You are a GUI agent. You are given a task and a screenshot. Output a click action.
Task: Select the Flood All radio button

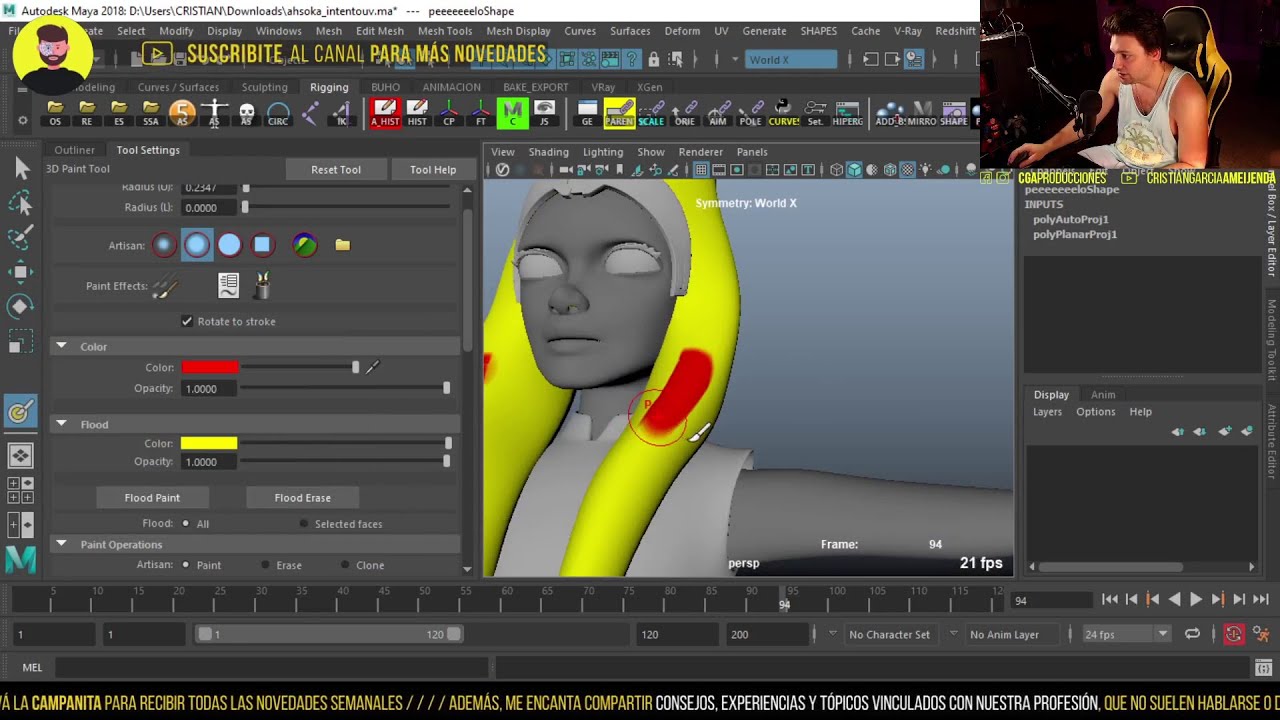[x=186, y=523]
